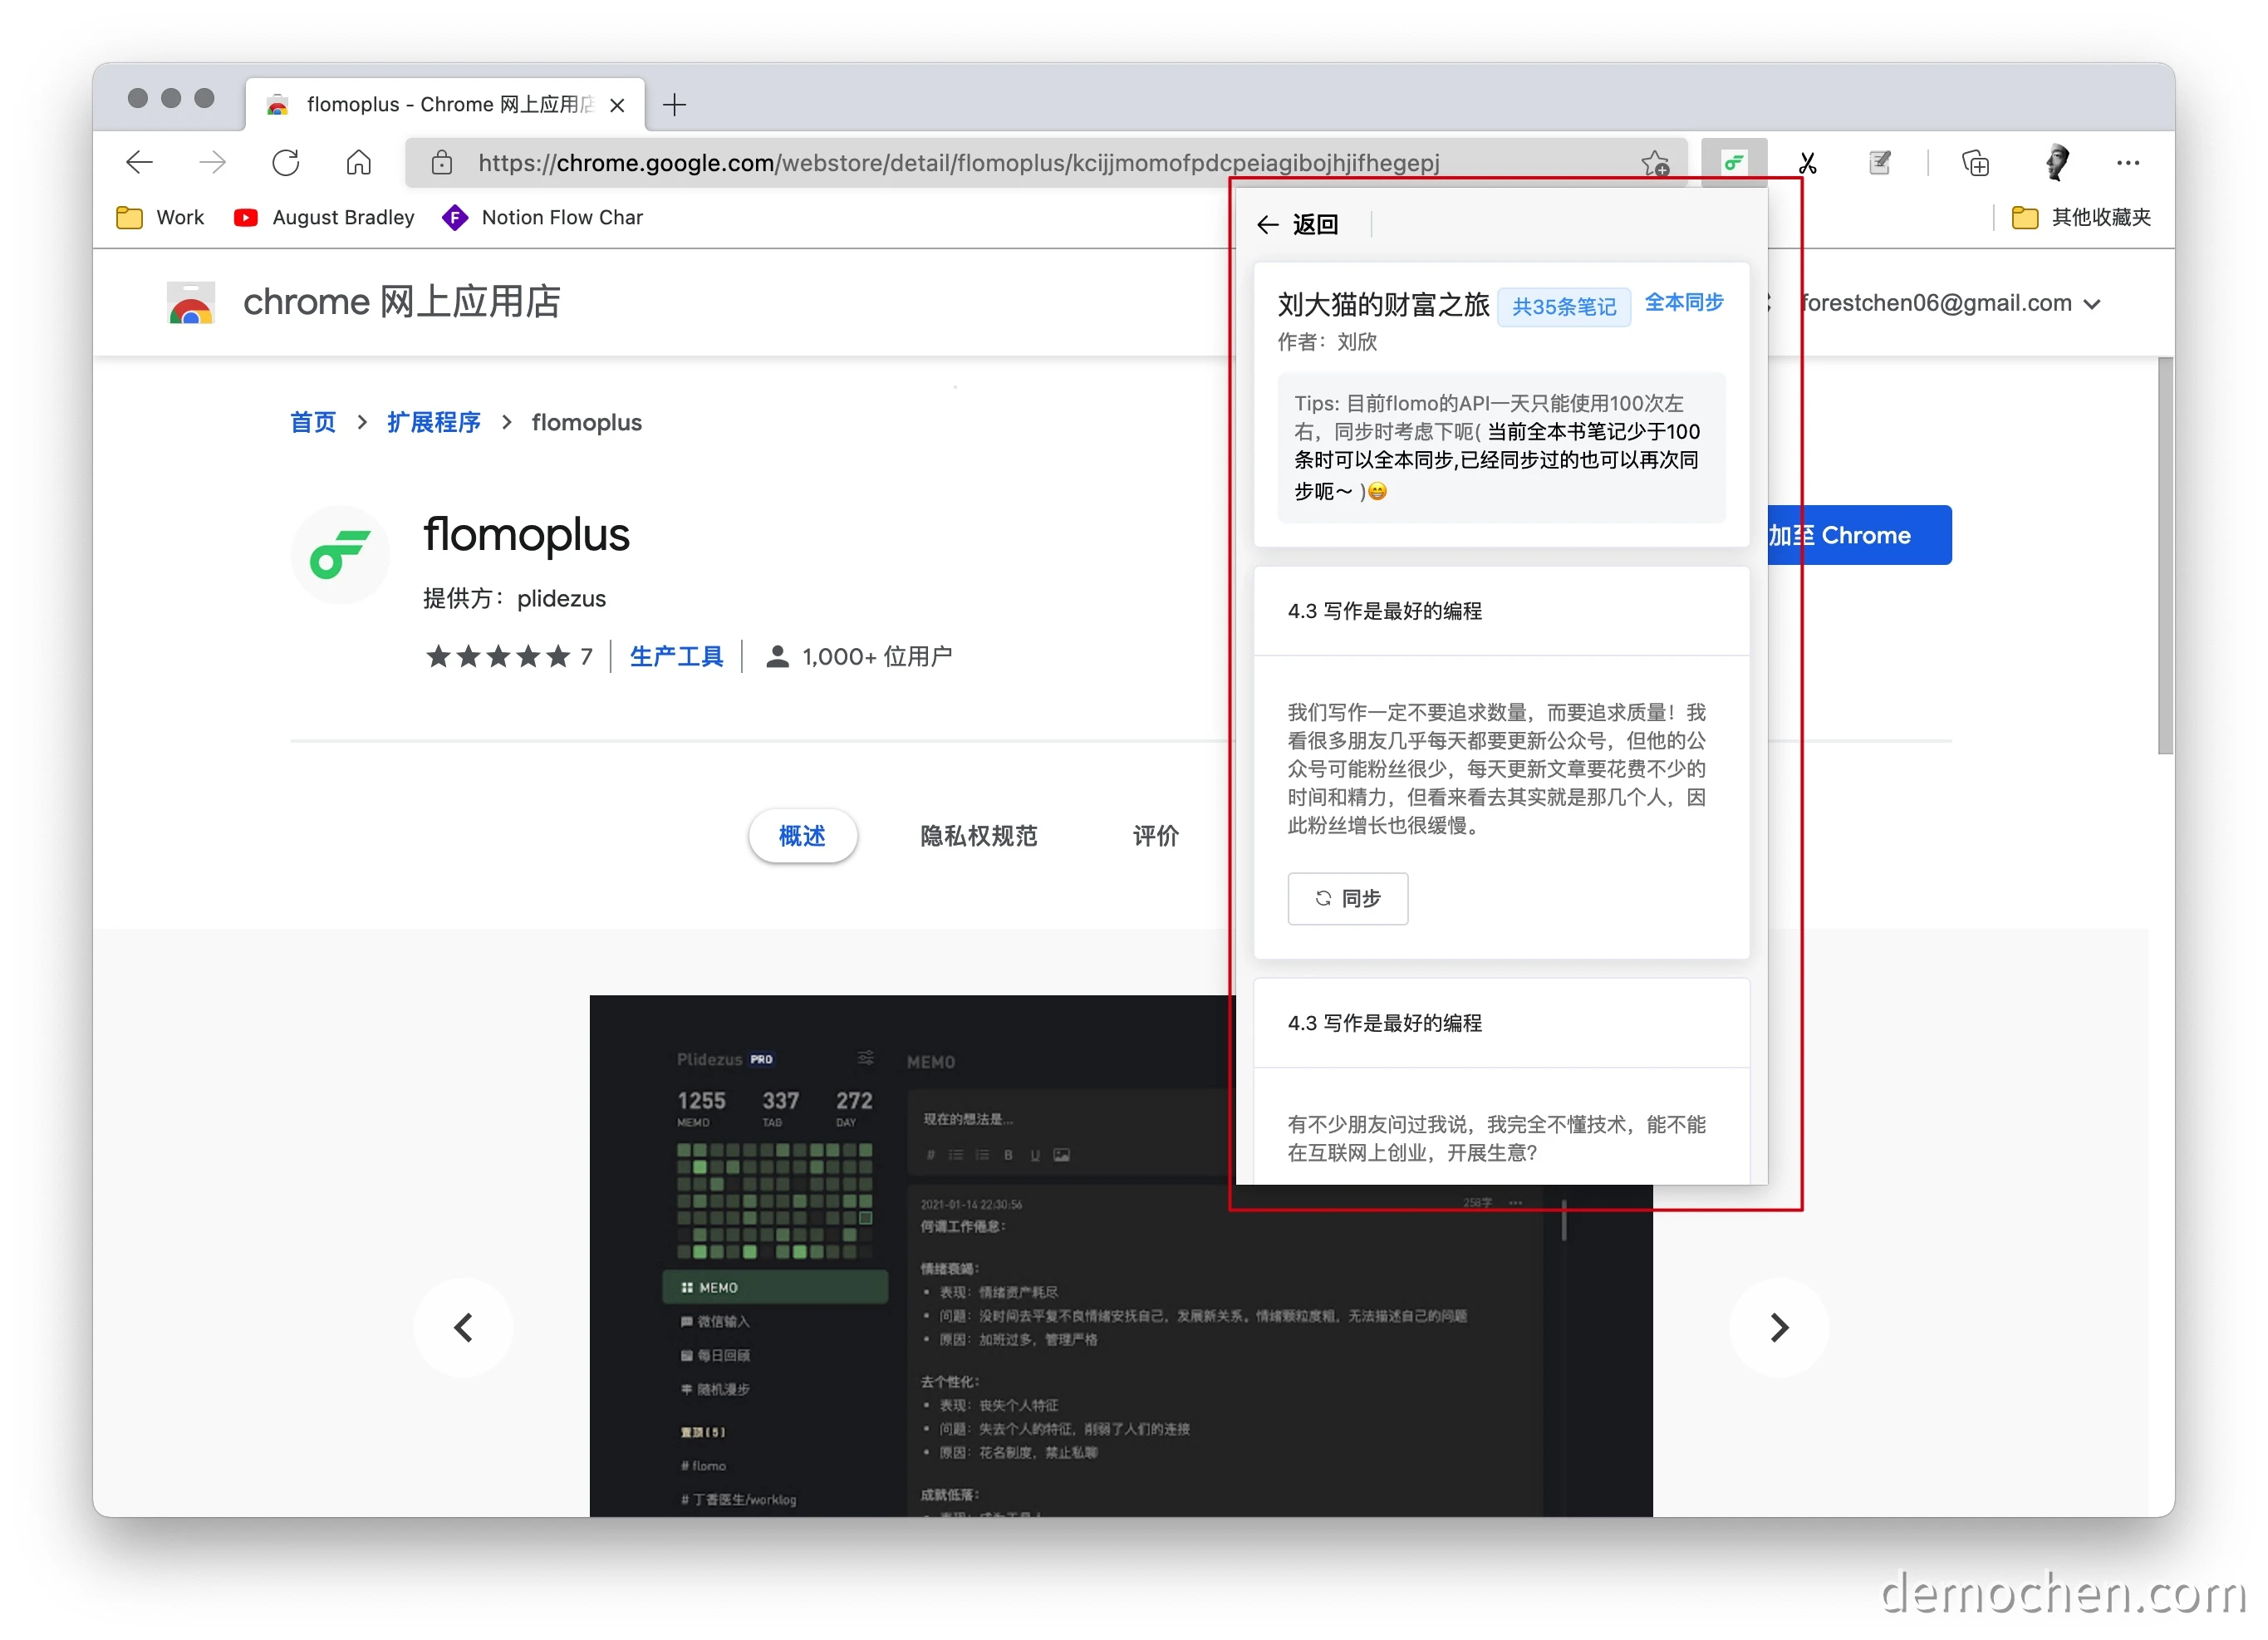Click the add to Chrome button
This screenshot has width=2268, height=1640.
1859,535
